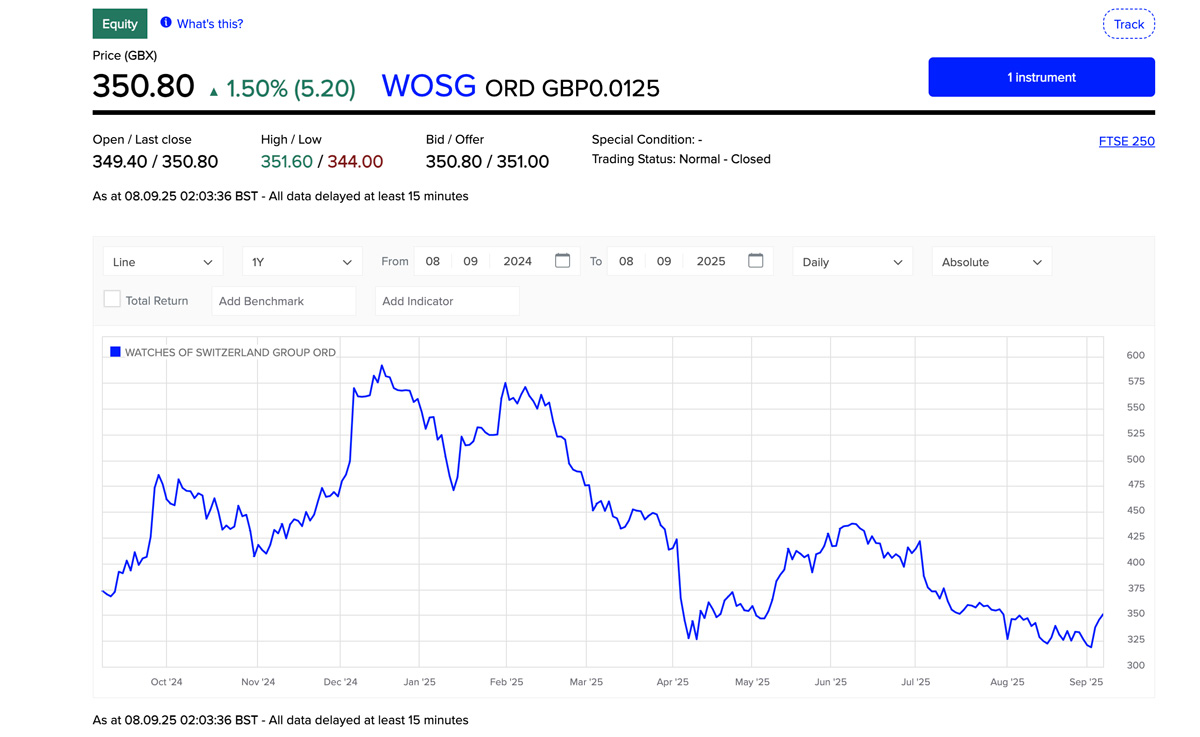Image resolution: width=1200 pixels, height=737 pixels.
Task: Click the info icon beside What's this
Action: (166, 23)
